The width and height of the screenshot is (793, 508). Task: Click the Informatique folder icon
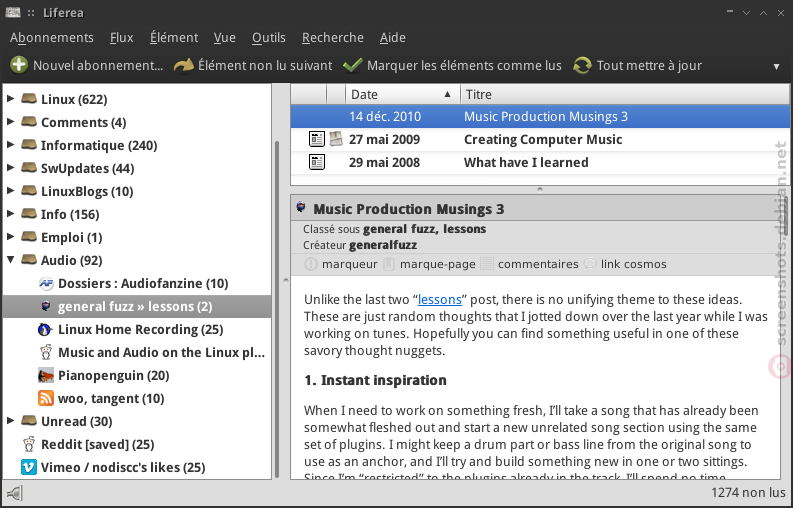pyautogui.click(x=29, y=145)
